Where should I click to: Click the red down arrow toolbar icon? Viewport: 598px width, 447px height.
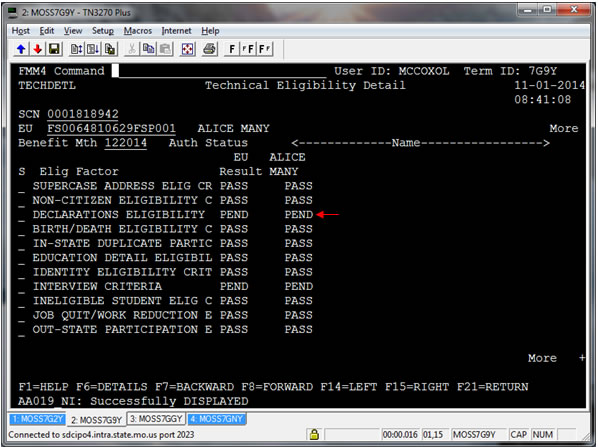[37, 49]
